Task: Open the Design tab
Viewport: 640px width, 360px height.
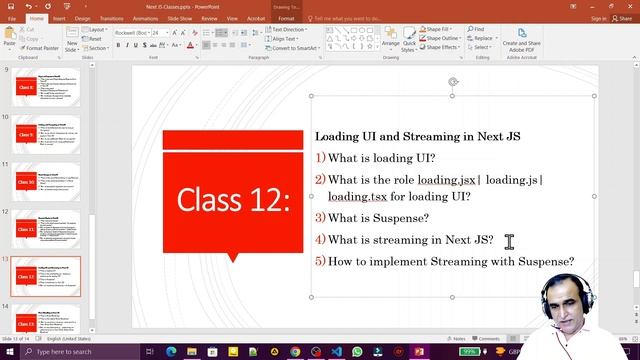Action: 82,19
